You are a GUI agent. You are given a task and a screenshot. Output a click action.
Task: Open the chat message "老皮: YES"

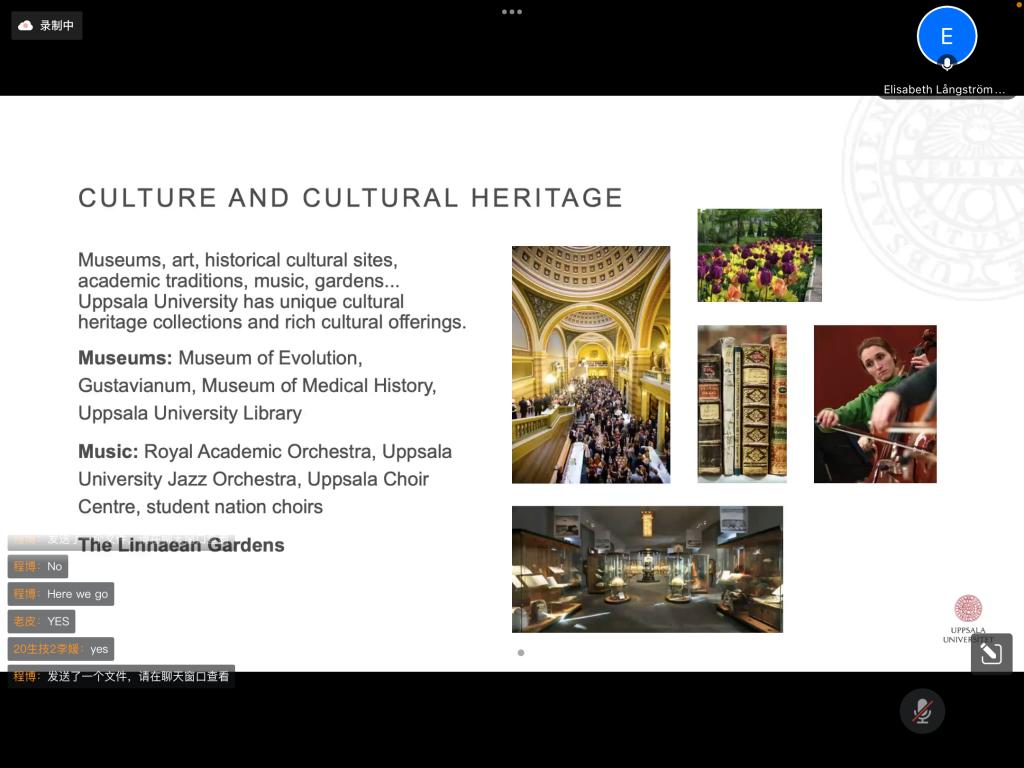click(x=41, y=621)
